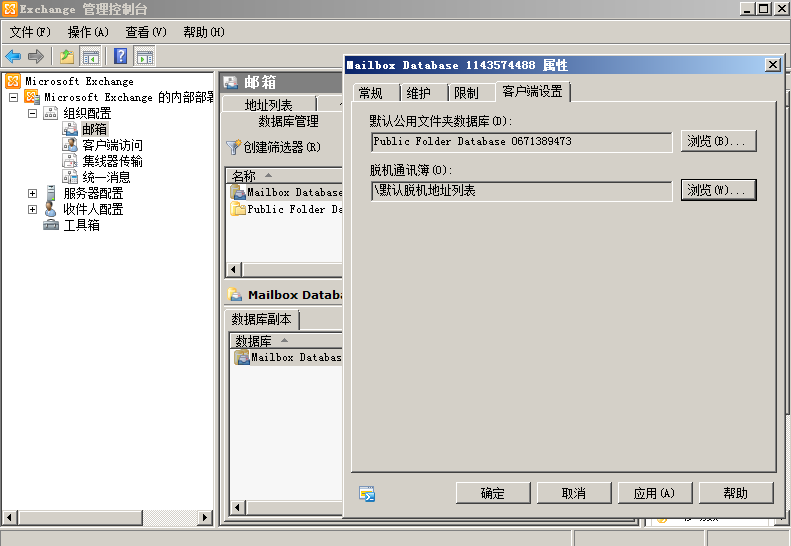Collapse the 组织配置 tree node
This screenshot has width=791, height=546.
coord(32,113)
